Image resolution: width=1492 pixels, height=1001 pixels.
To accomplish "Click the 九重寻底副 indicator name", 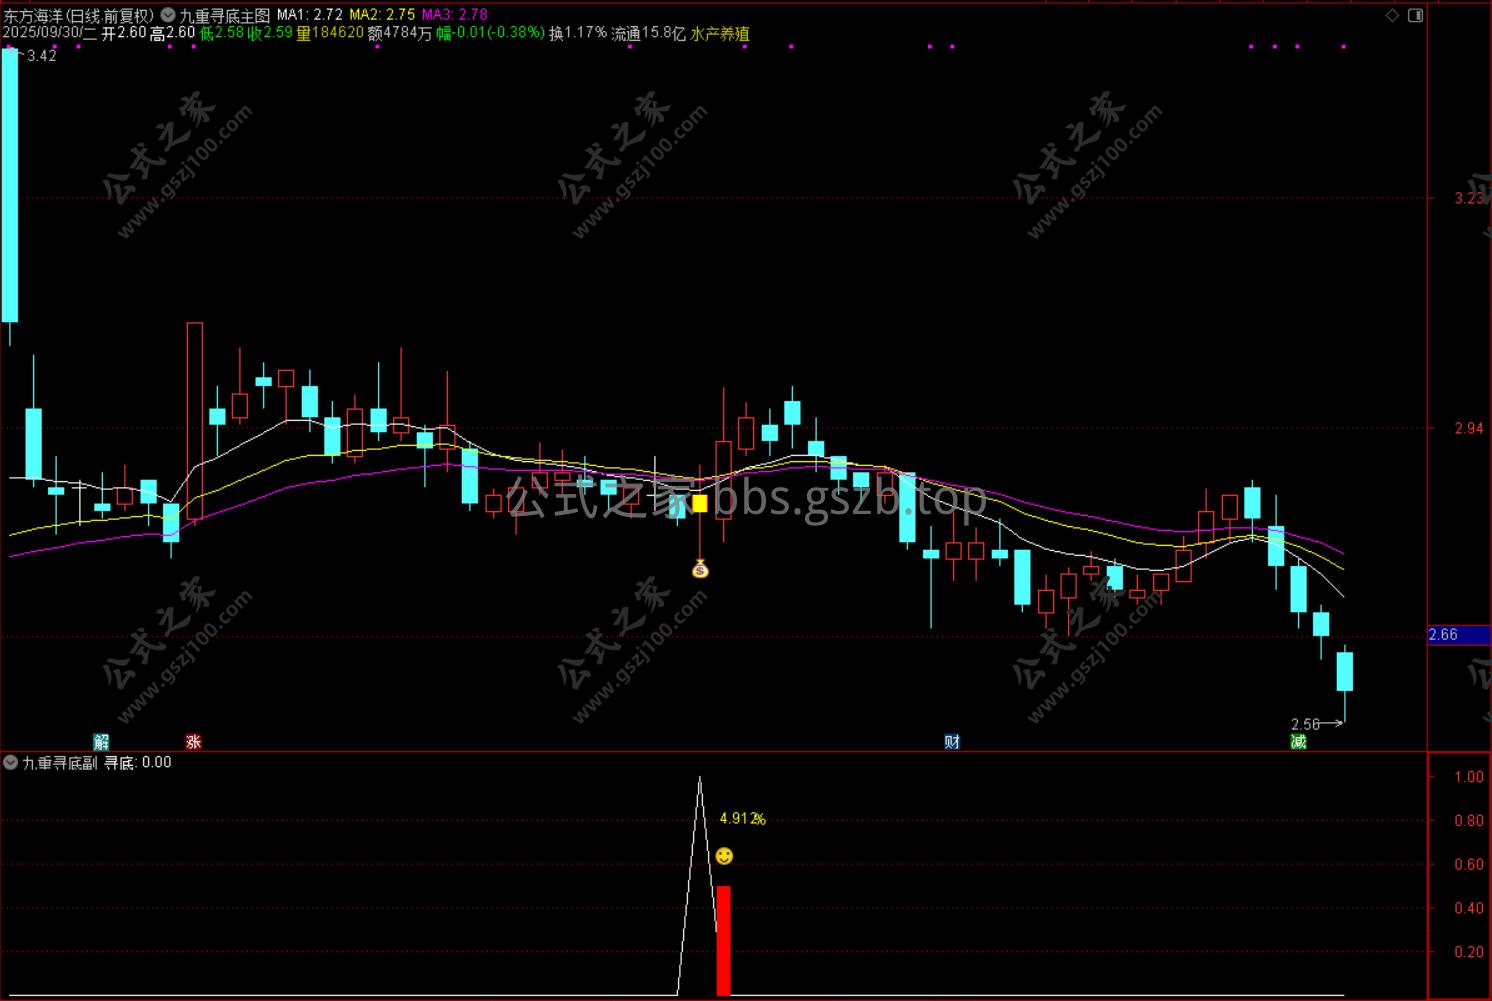I will [59, 762].
